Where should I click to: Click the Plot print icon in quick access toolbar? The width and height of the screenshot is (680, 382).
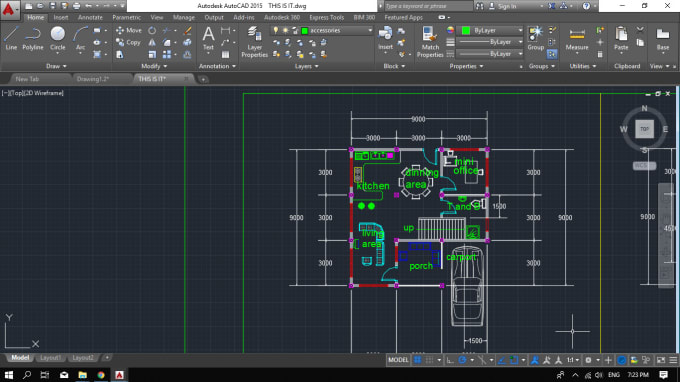[76, 6]
